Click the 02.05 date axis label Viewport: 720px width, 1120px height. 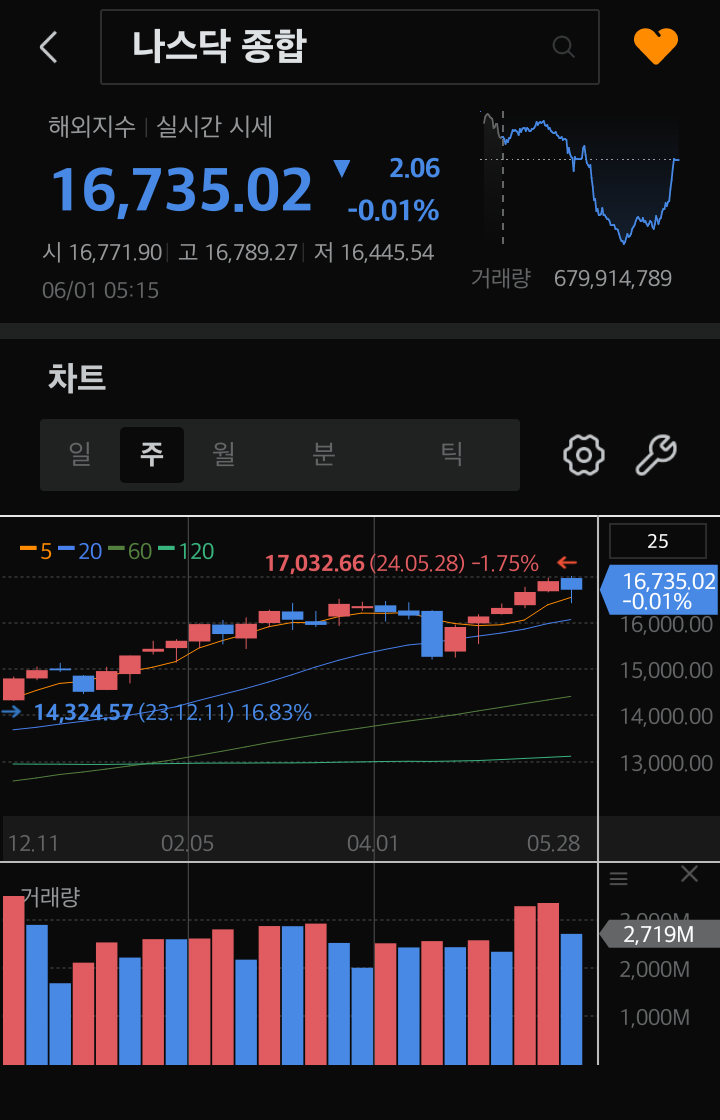pyautogui.click(x=187, y=844)
